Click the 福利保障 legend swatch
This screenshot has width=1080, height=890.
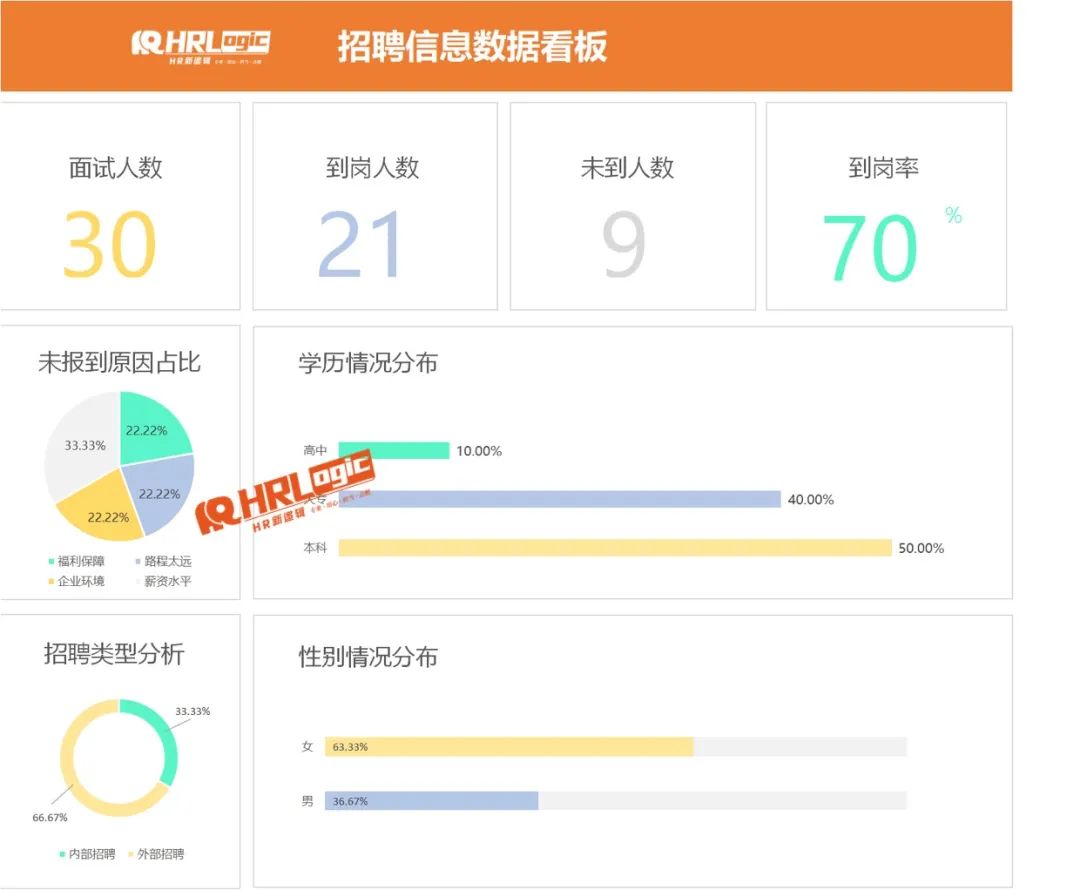tap(51, 561)
